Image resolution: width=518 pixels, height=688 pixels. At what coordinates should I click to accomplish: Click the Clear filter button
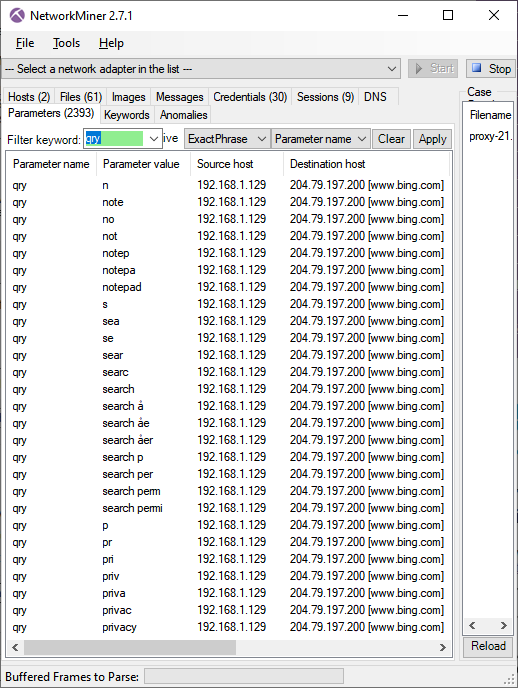(x=391, y=139)
